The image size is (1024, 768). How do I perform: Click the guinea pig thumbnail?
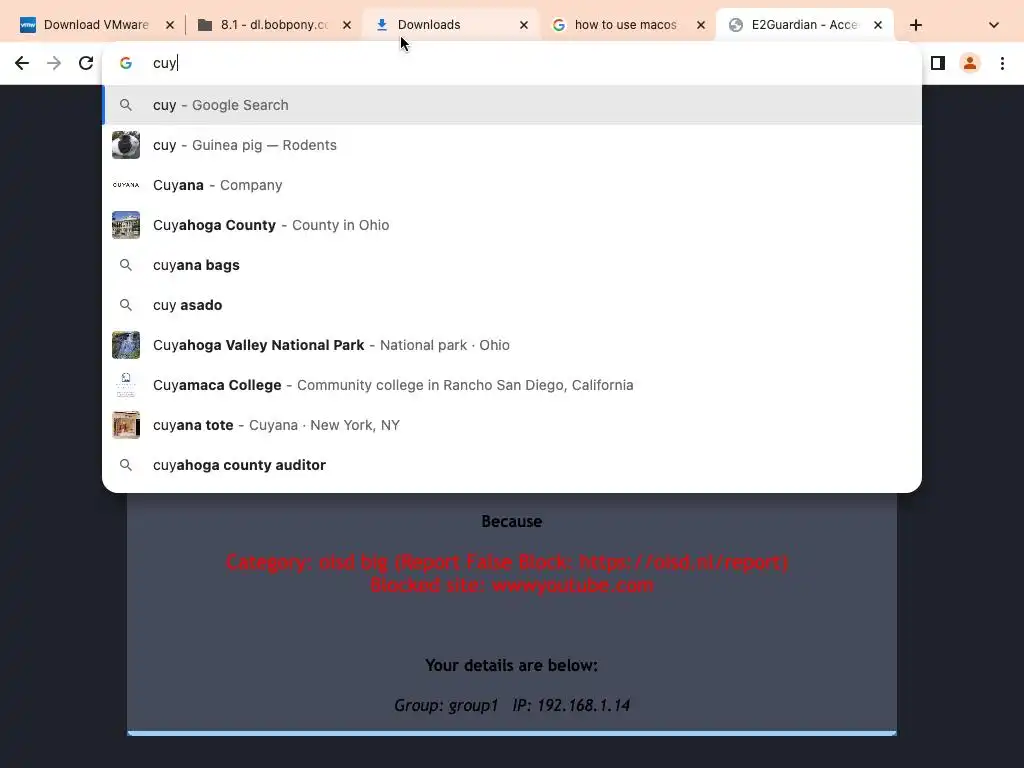(126, 145)
